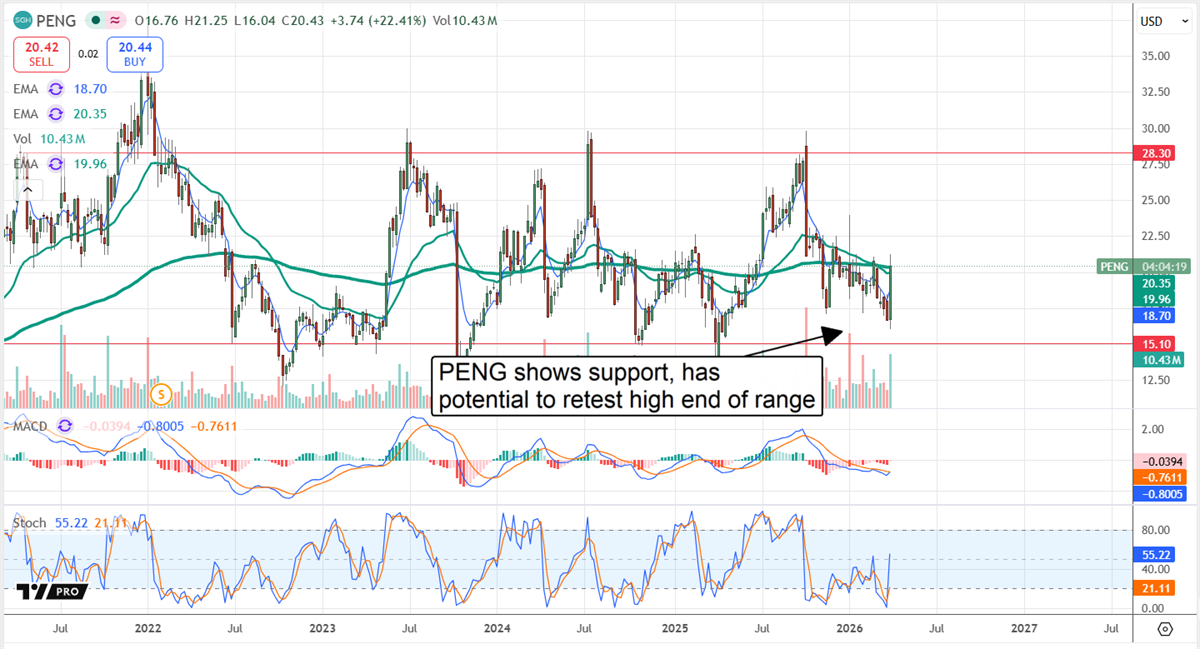Click the MACD indicator reload icon
Image resolution: width=1200 pixels, height=649 pixels.
[65, 426]
